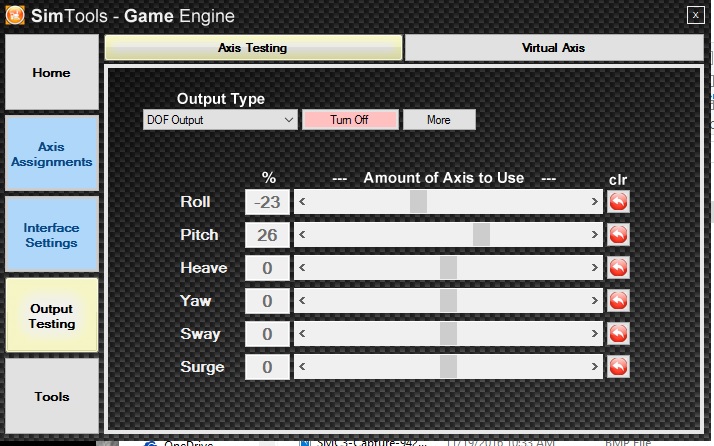This screenshot has height=446, width=714.
Task: Decrease Surge slider with left arrow
Action: (302, 367)
